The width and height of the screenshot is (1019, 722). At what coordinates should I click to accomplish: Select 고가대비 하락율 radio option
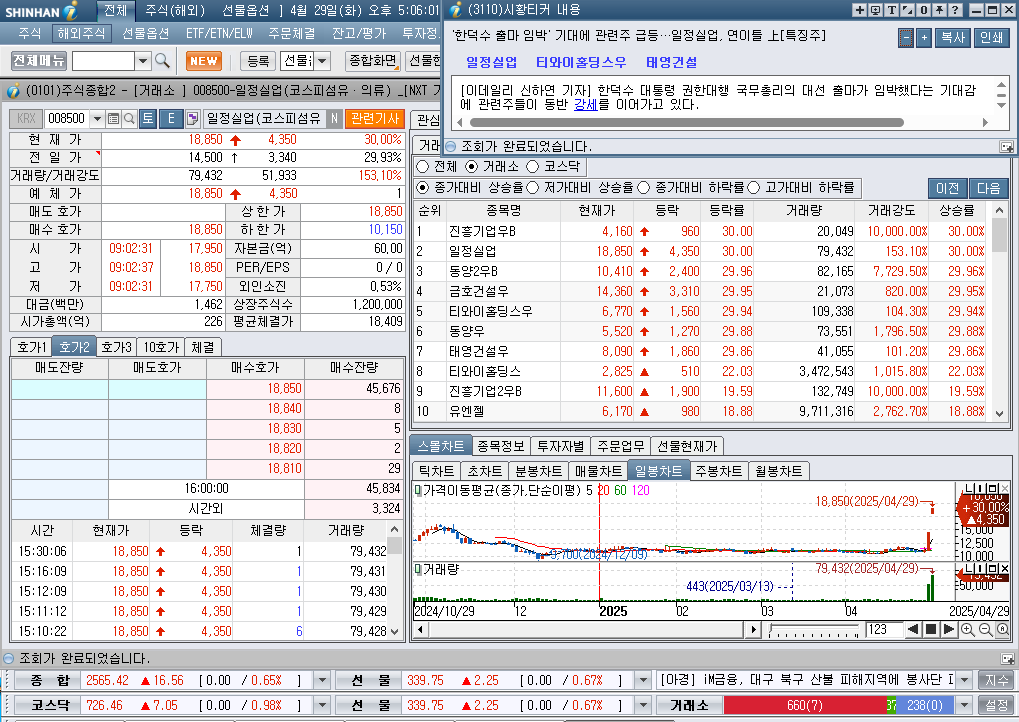point(753,188)
